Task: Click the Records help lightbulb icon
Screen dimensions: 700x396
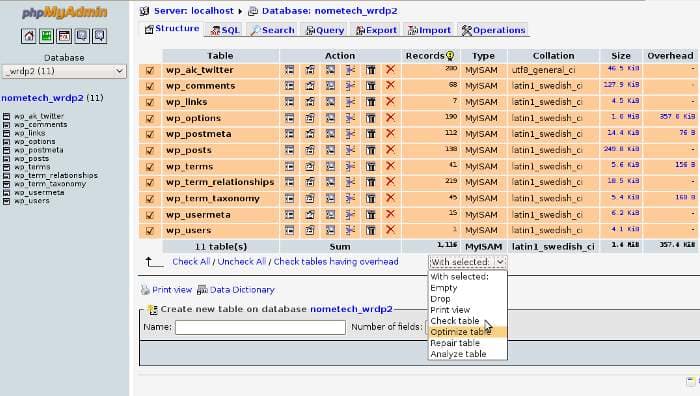Action: coord(450,56)
